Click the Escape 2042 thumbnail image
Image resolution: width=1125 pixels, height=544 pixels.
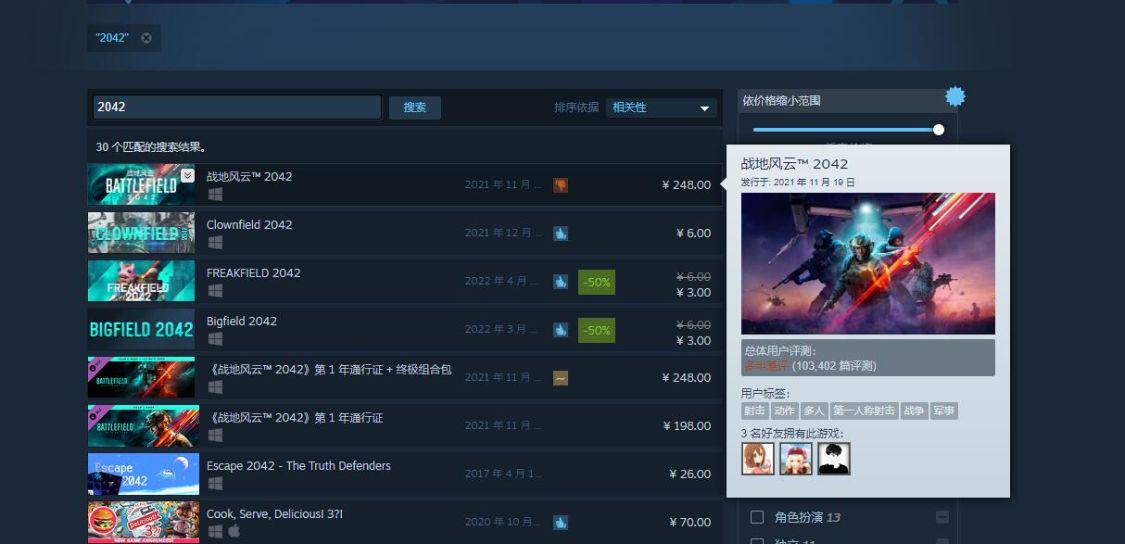point(143,474)
